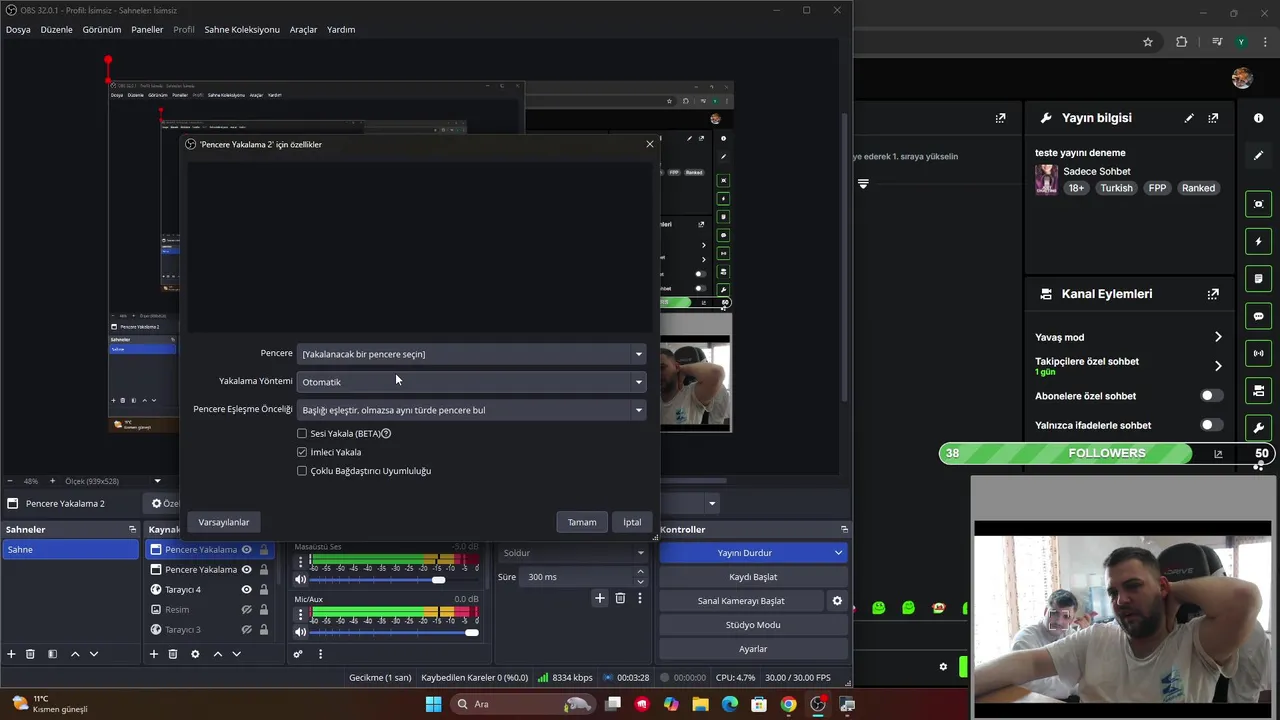Mute the Mic/Aux speaker icon
1280x720 pixels.
click(x=300, y=632)
